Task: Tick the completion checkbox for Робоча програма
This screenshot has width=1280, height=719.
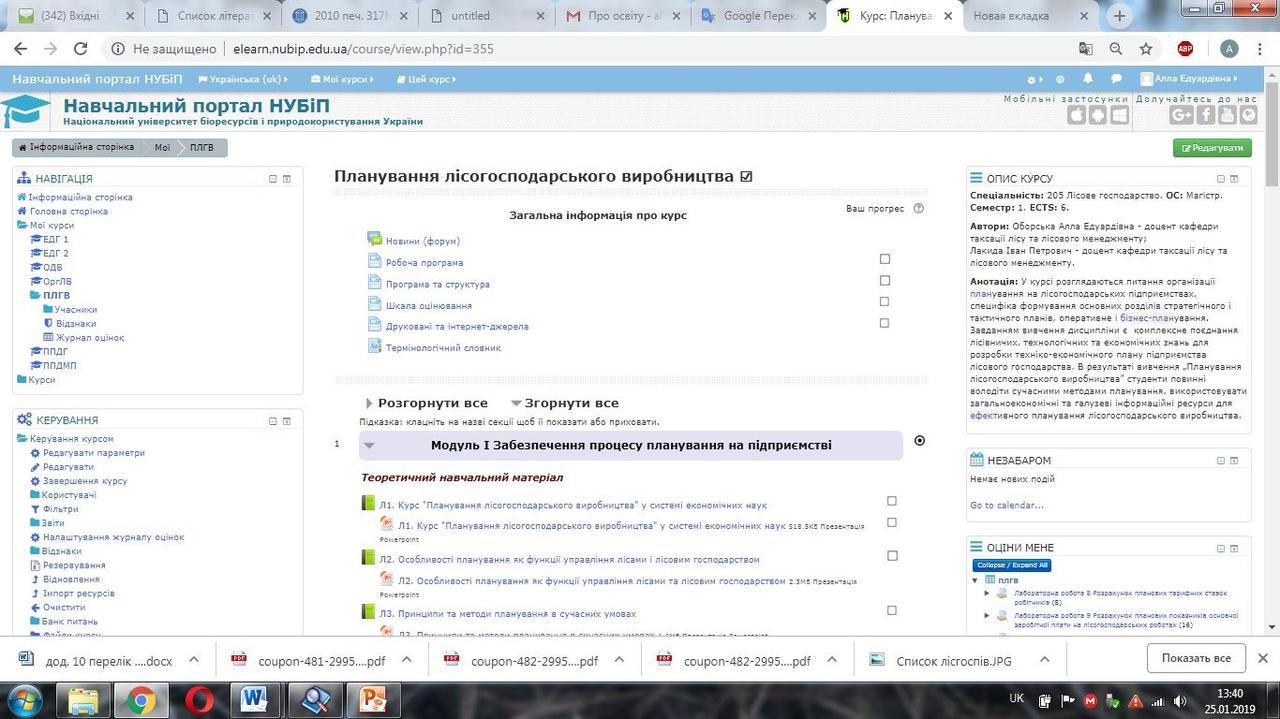Action: (884, 259)
